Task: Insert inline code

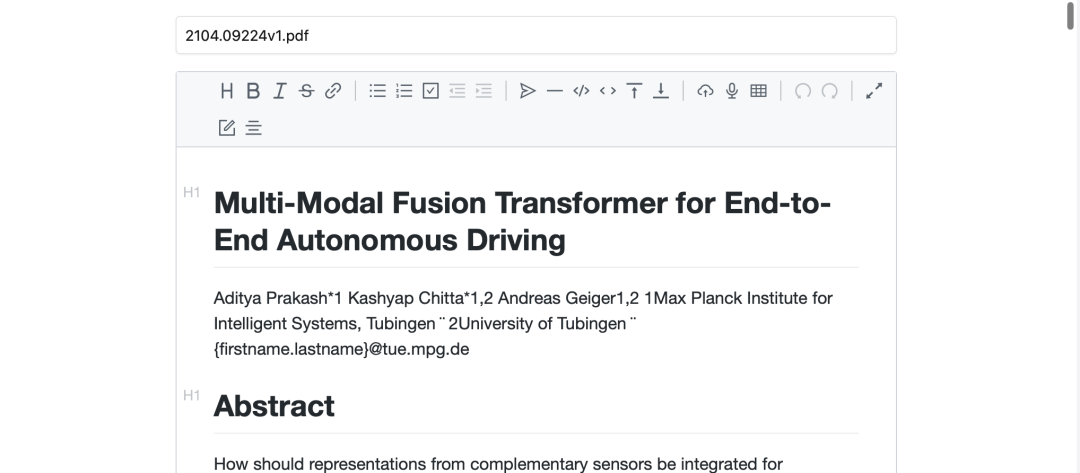Action: tap(607, 91)
